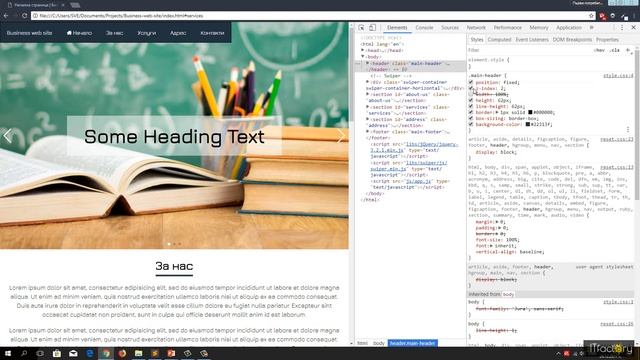
Task: Open the Windows Start menu
Action: 8,353
